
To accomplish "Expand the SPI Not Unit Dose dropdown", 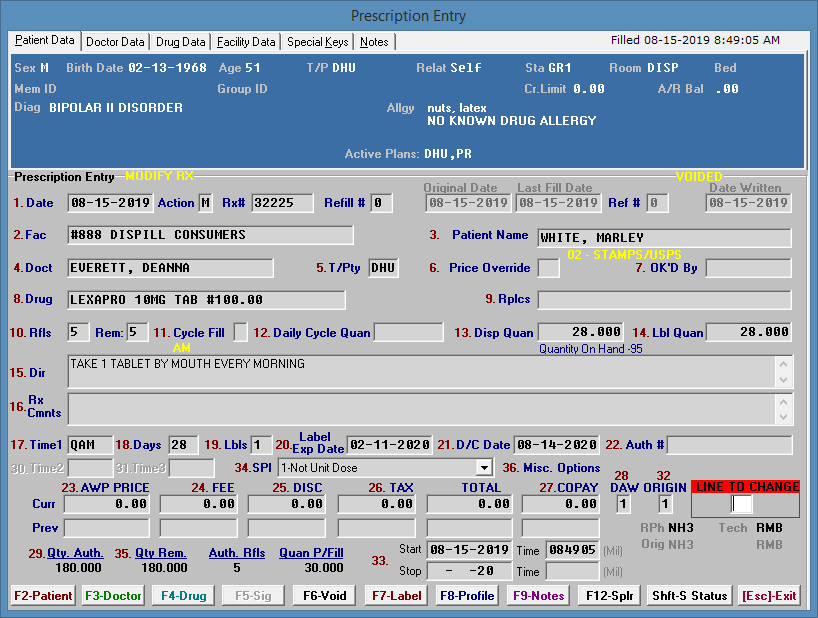I will (485, 467).
